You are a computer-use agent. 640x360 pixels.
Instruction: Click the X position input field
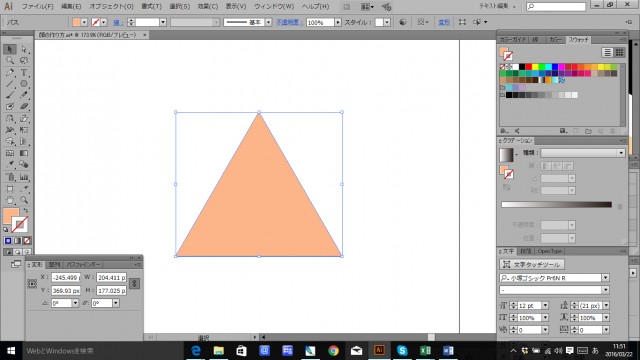coord(66,278)
